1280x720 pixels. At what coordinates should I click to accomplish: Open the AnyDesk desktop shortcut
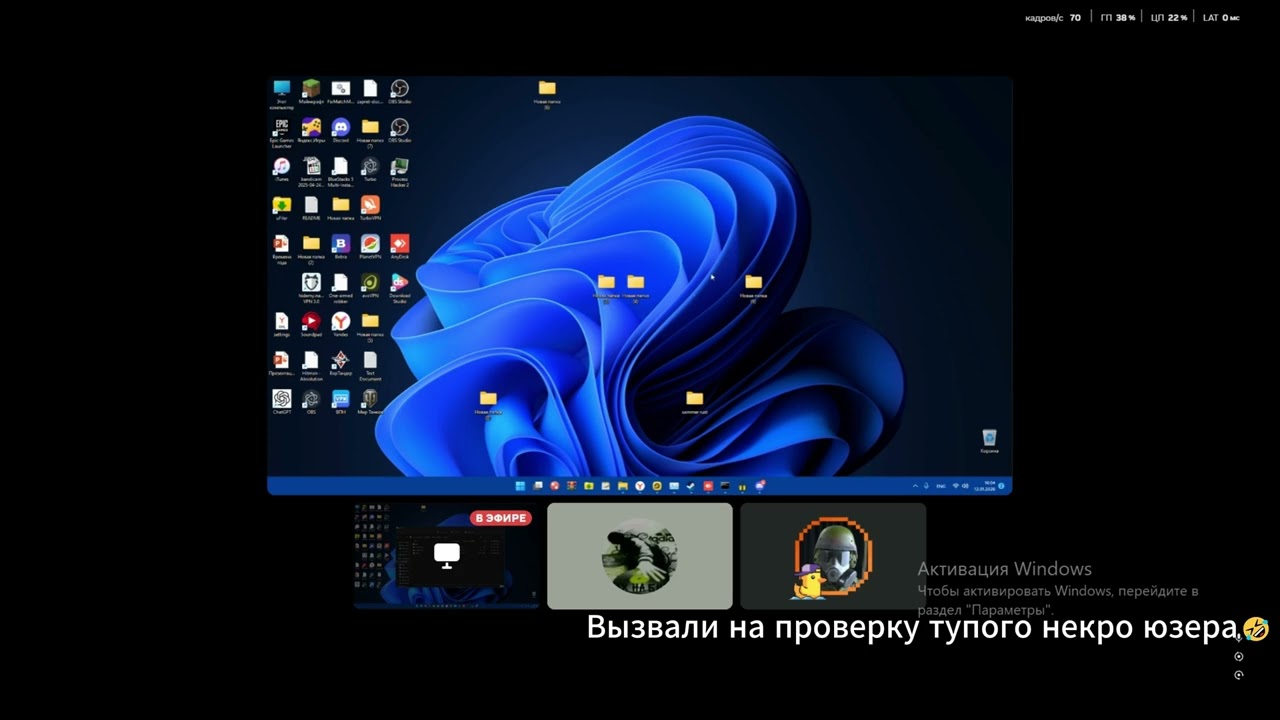399,247
